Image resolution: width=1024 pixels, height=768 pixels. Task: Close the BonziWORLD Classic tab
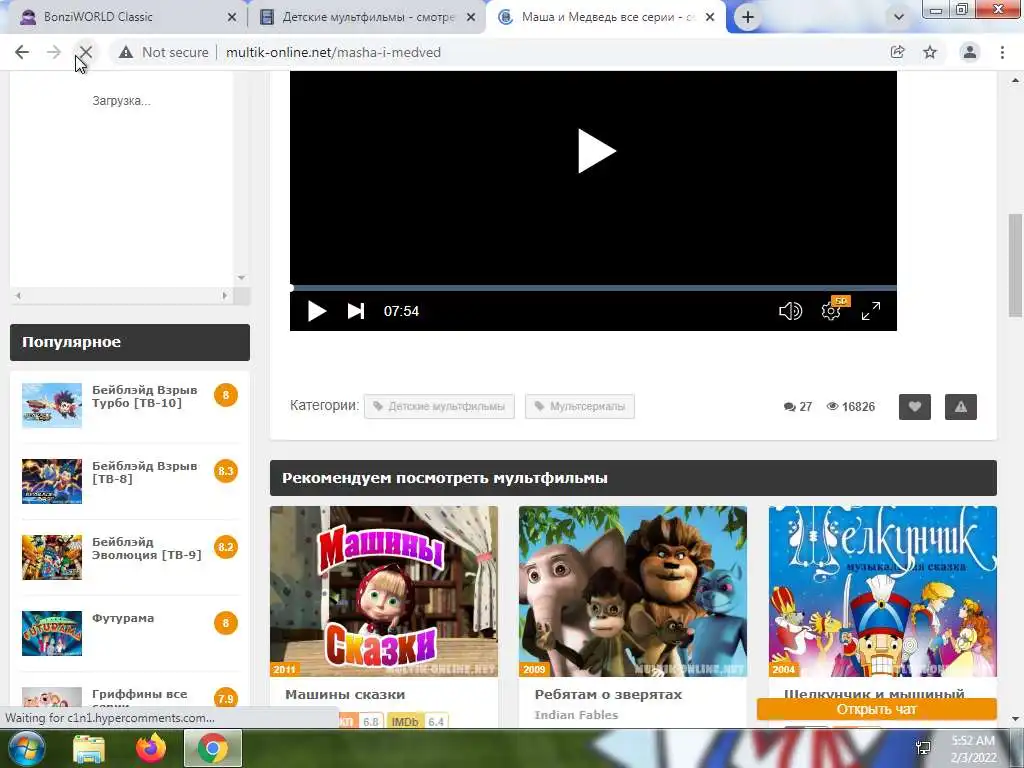click(232, 18)
